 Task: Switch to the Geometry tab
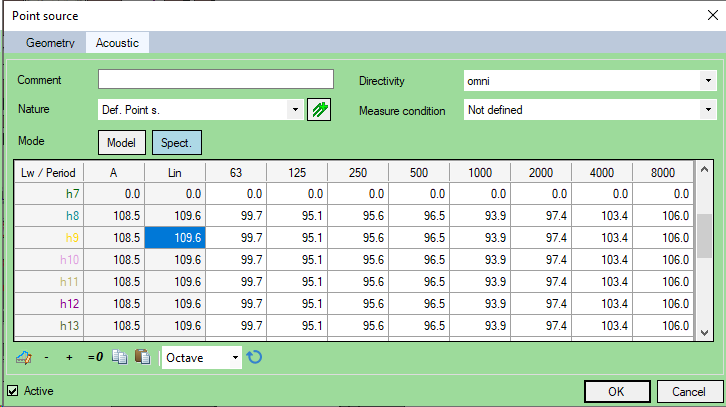(50, 43)
